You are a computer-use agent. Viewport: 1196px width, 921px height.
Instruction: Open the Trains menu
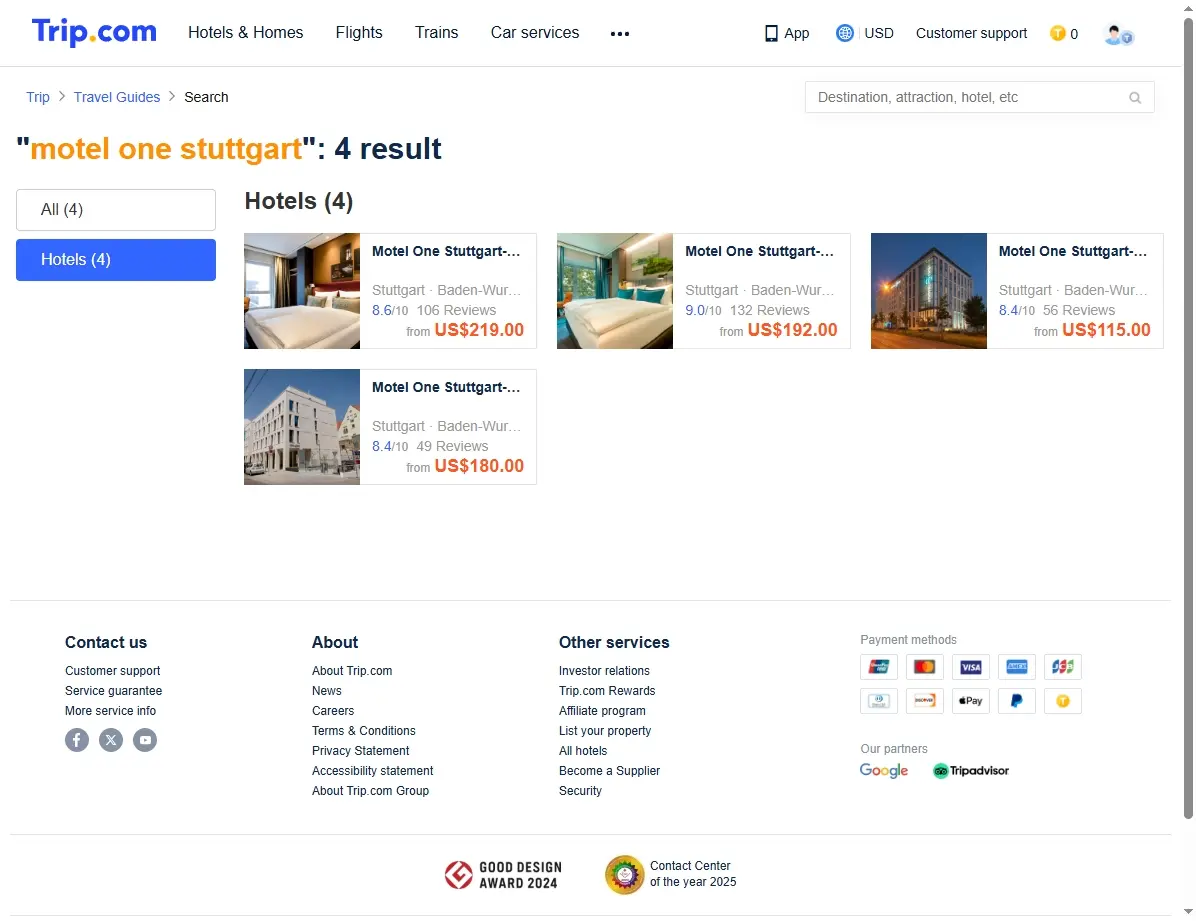tap(436, 32)
